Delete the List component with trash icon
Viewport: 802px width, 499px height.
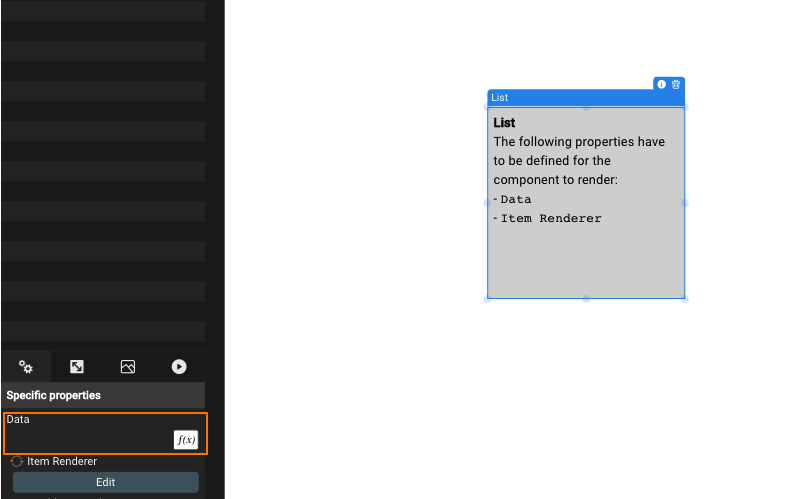[x=676, y=85]
